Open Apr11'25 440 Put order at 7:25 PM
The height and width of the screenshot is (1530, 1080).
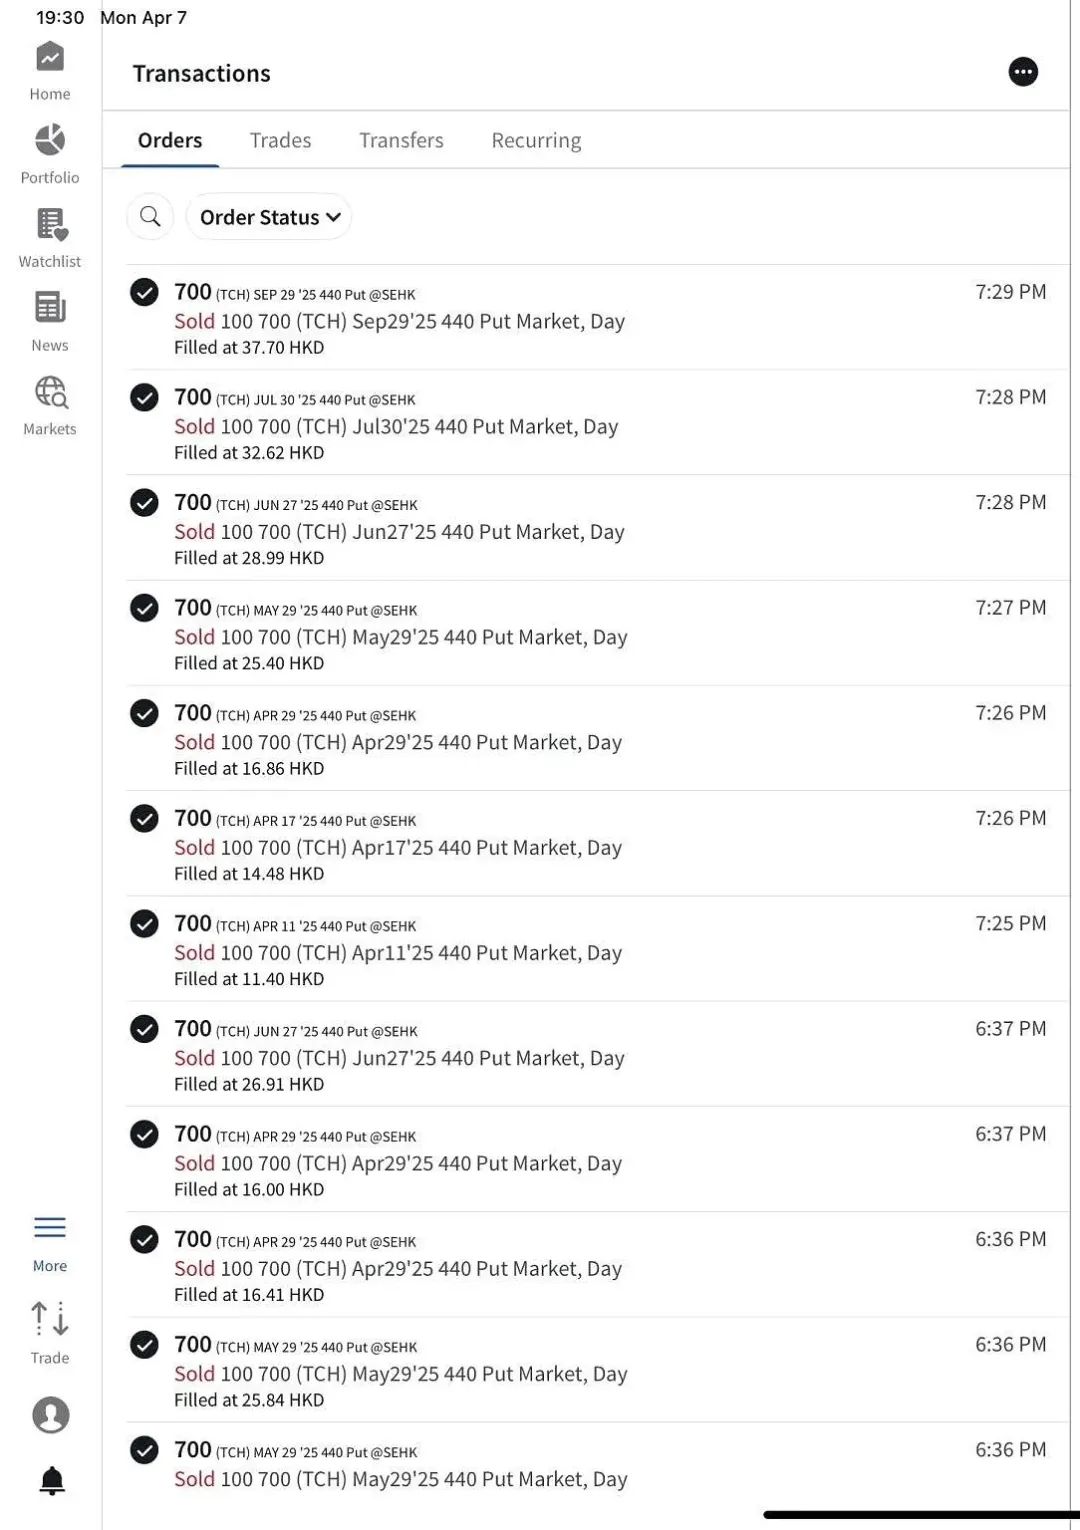click(x=598, y=949)
